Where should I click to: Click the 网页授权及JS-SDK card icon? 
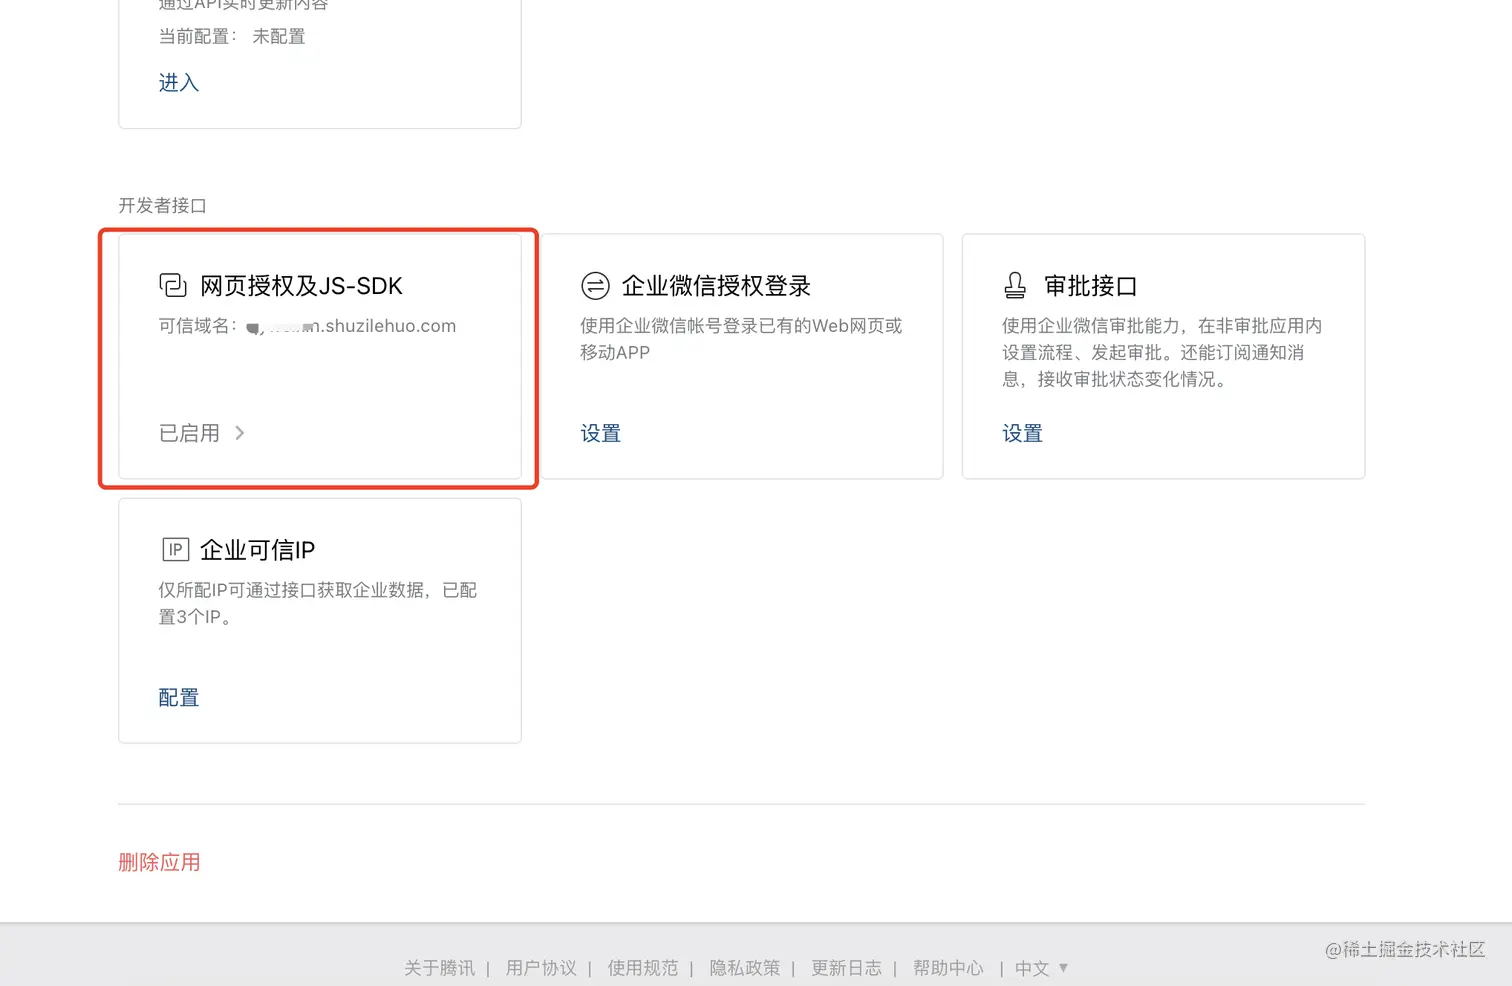click(x=173, y=286)
